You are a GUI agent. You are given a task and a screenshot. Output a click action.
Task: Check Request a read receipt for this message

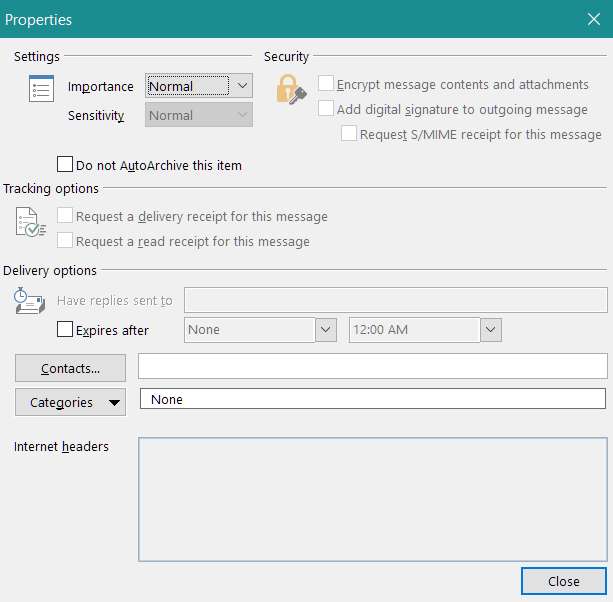coord(66,241)
